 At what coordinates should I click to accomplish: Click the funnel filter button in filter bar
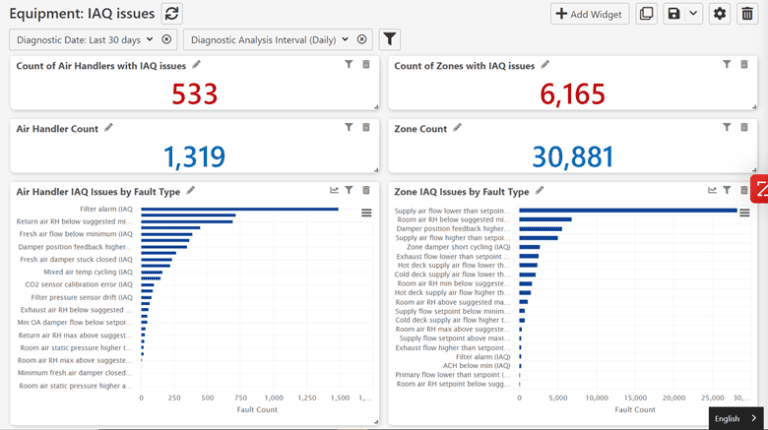[390, 39]
